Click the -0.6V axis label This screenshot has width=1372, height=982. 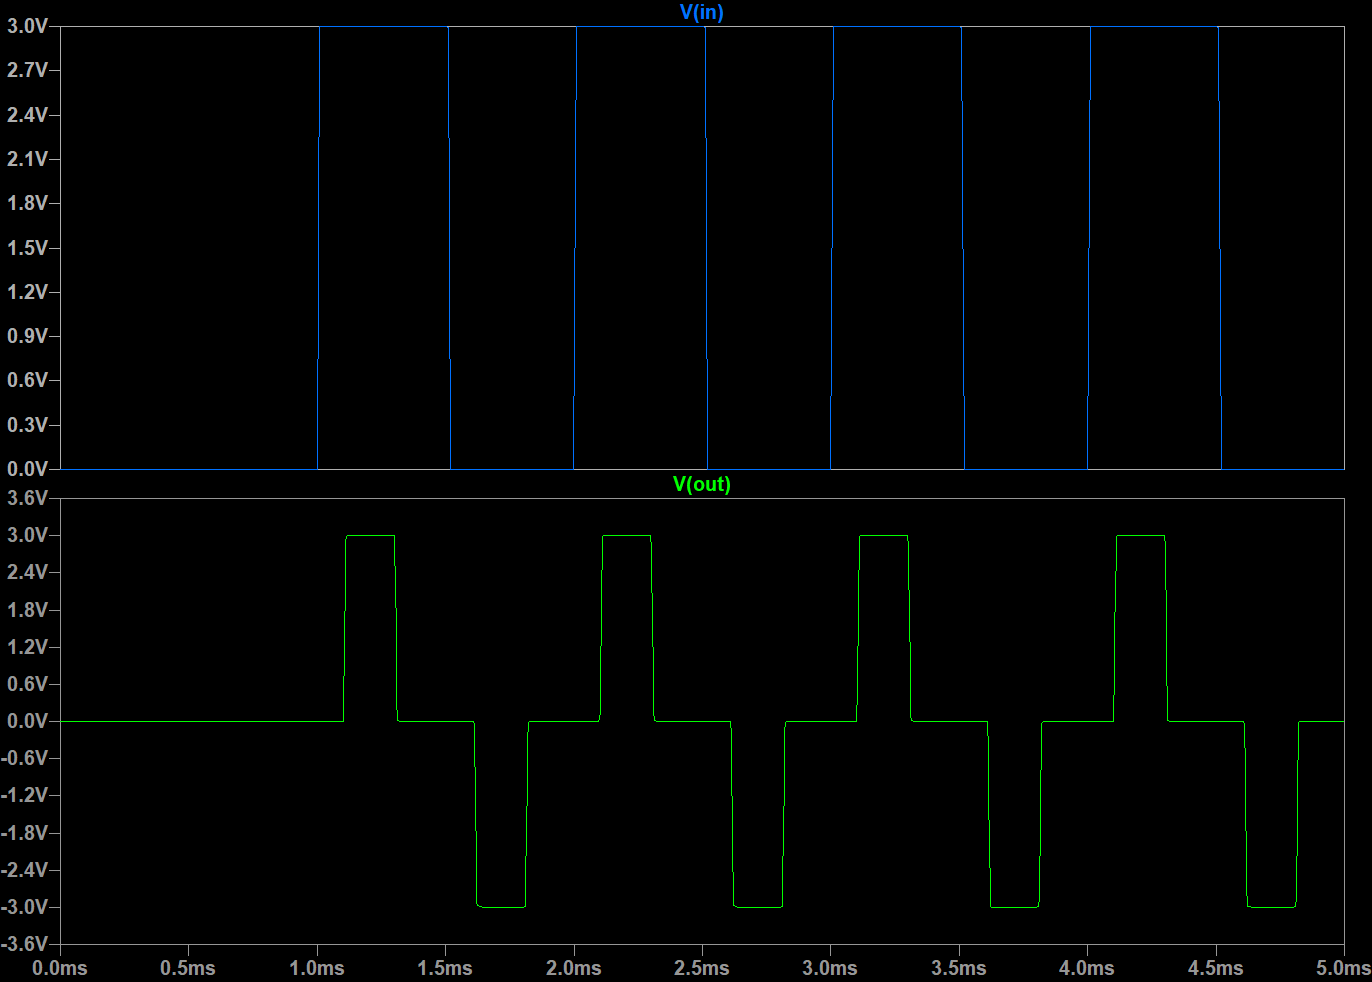tap(25, 758)
